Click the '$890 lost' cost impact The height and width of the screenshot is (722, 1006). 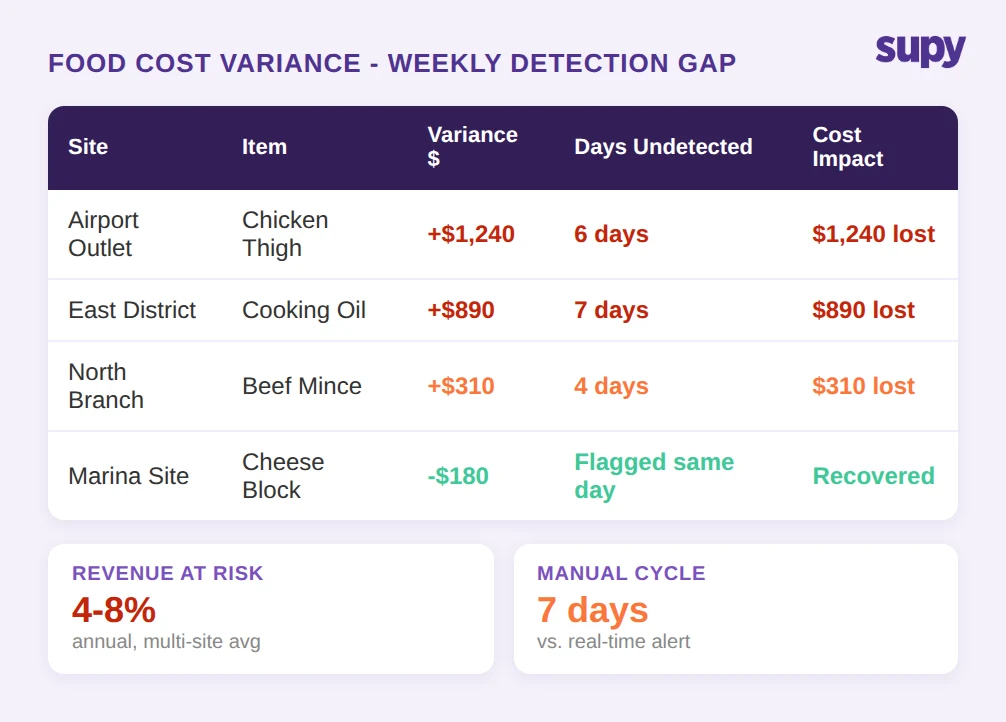(863, 310)
